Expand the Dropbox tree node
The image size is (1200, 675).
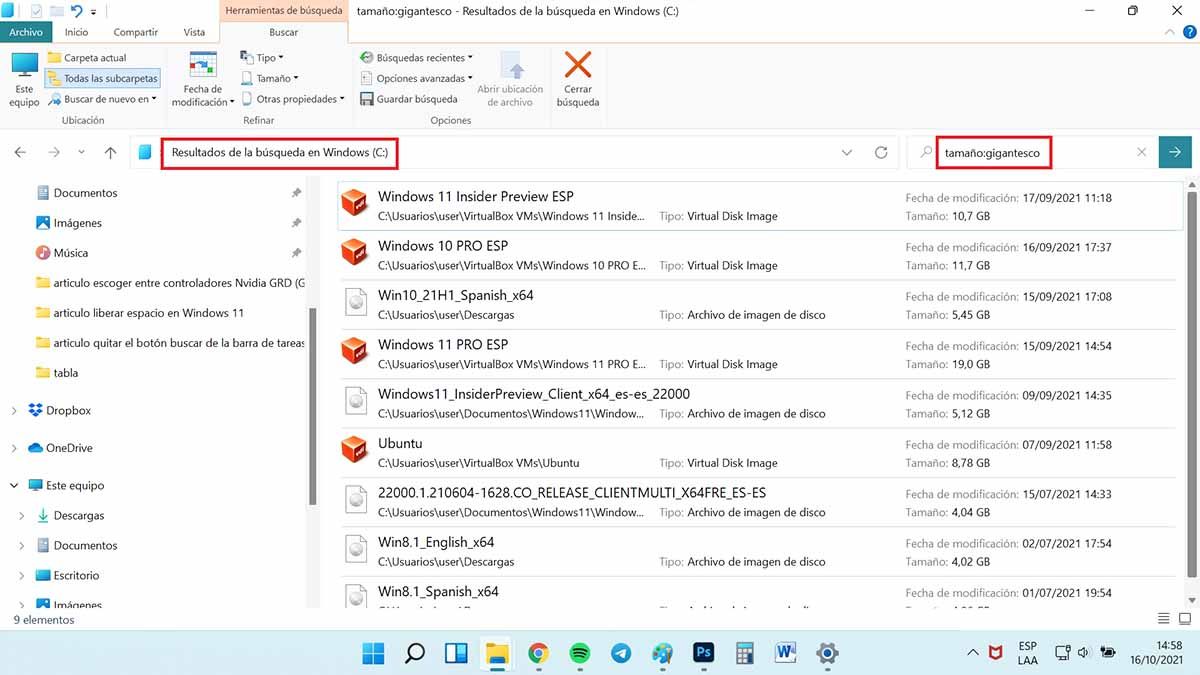coord(14,411)
